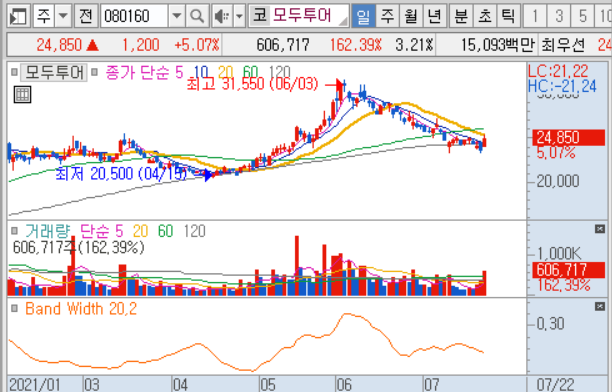The image size is (612, 392).
Task: Toggle the Band Width indicator marker
Action: pos(14,309)
